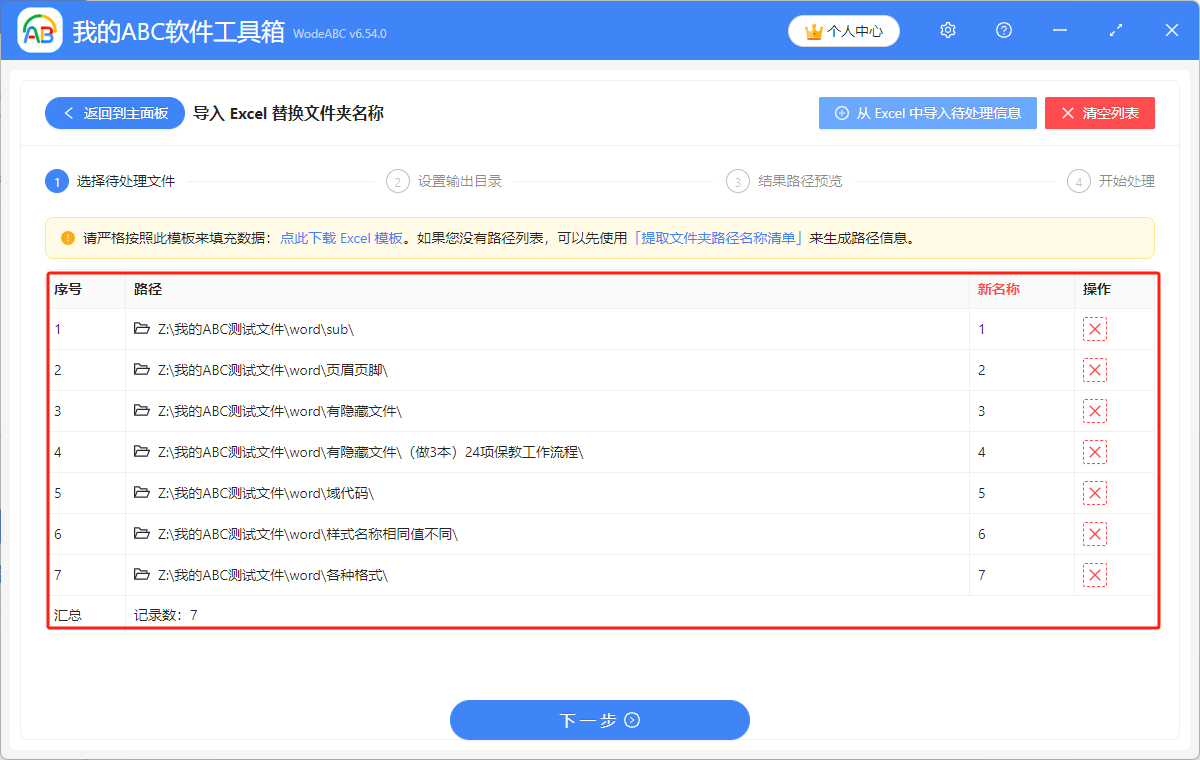This screenshot has height=760, width=1200.
Task: Delete row 1 using its red X icon
Action: (x=1095, y=328)
